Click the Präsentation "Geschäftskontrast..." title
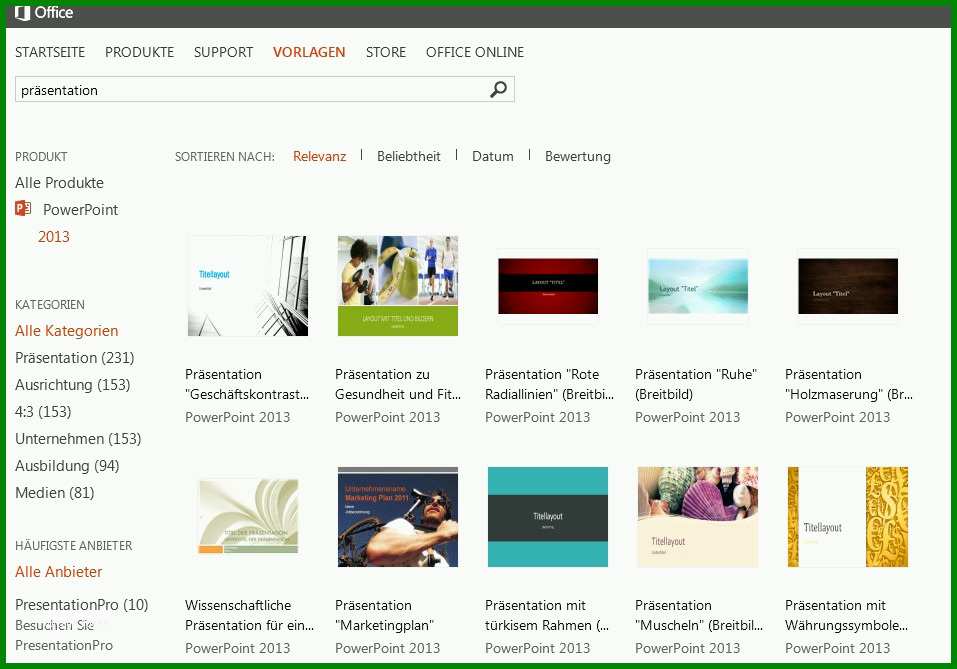Viewport: 957px width, 669px height. [x=247, y=384]
